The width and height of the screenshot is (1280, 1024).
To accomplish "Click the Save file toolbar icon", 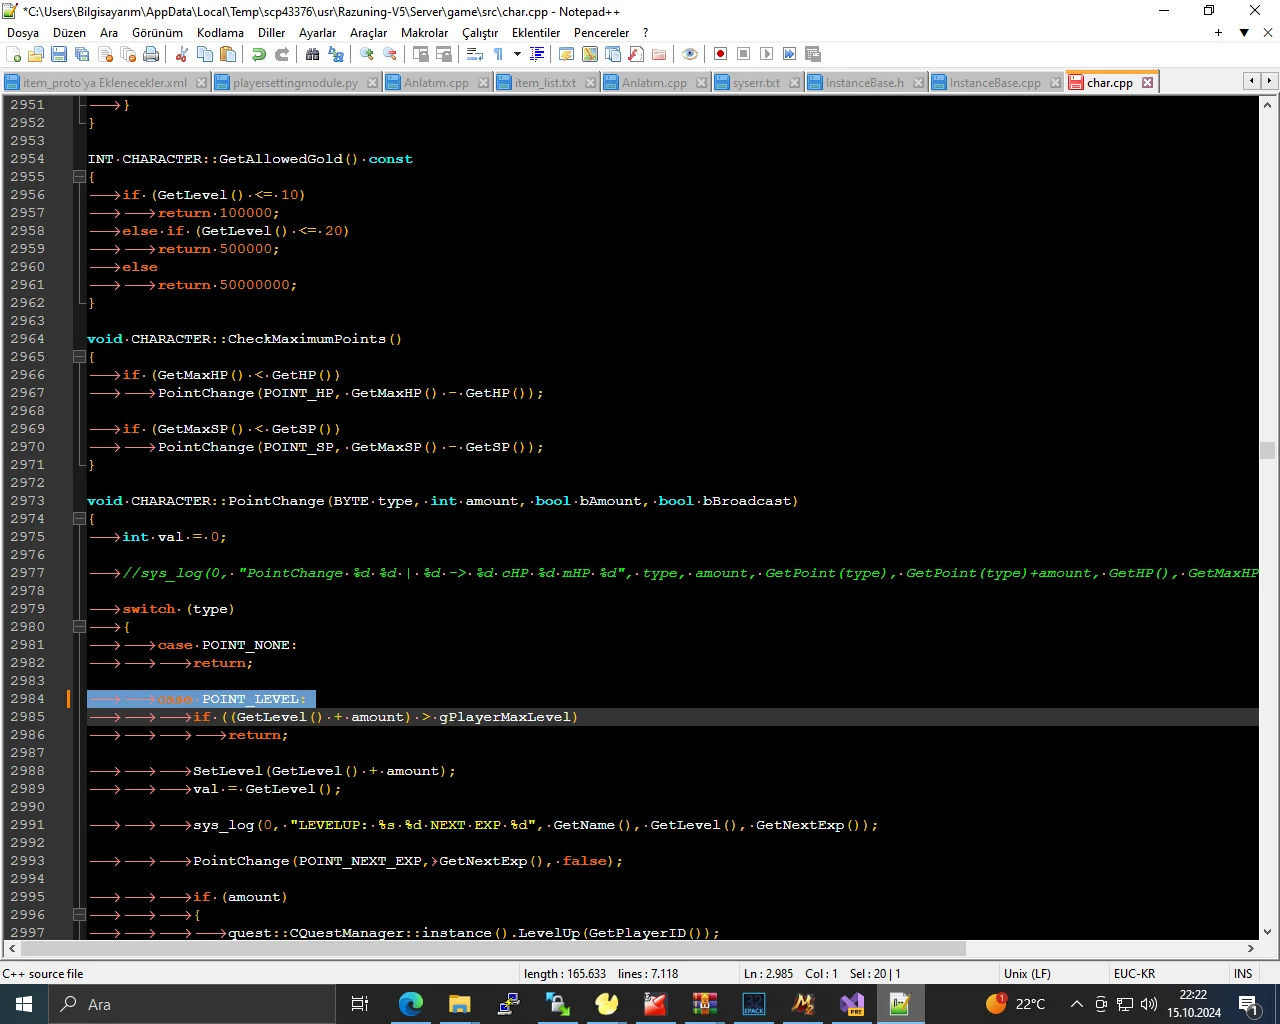I will [59, 54].
